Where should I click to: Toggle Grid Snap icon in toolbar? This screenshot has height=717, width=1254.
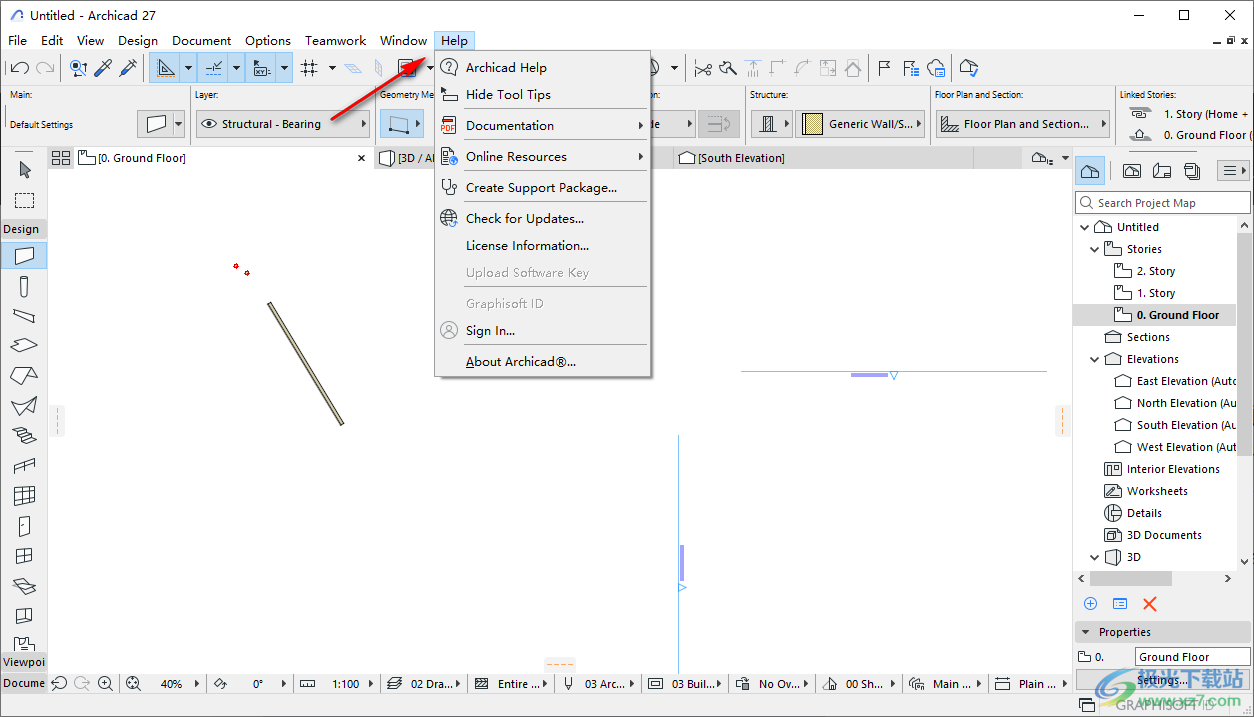tap(310, 68)
